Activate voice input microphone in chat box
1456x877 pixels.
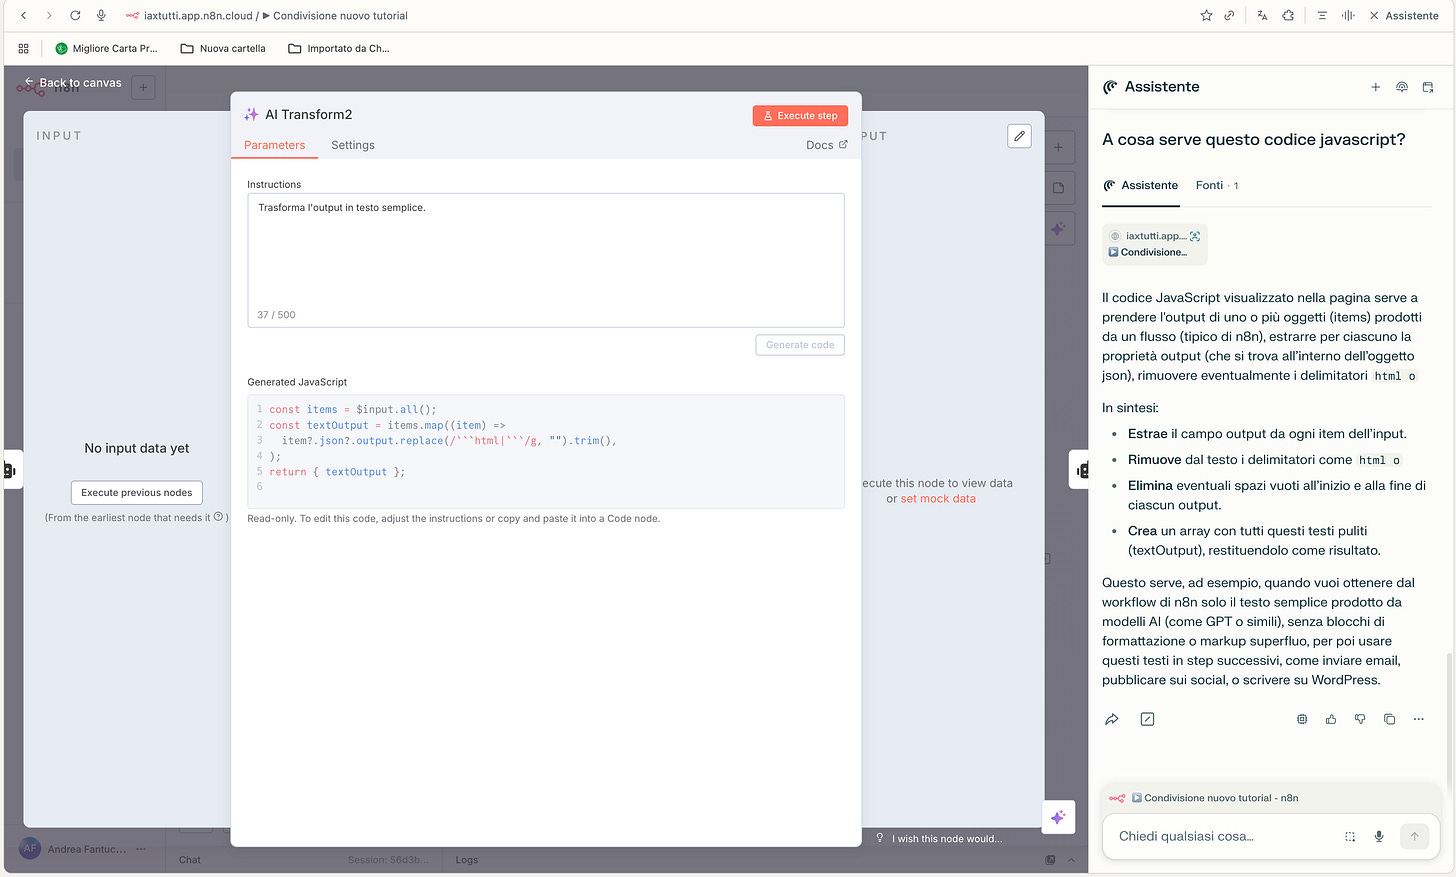(1379, 837)
